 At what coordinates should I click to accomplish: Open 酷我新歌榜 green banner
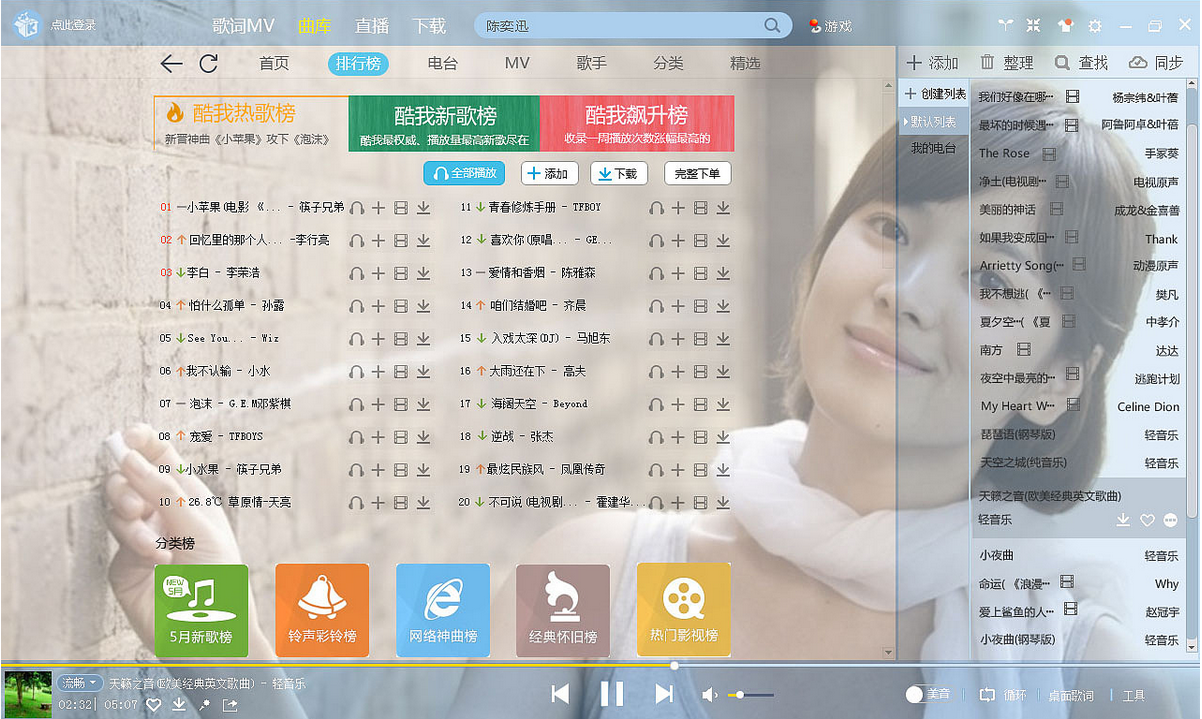tap(444, 124)
